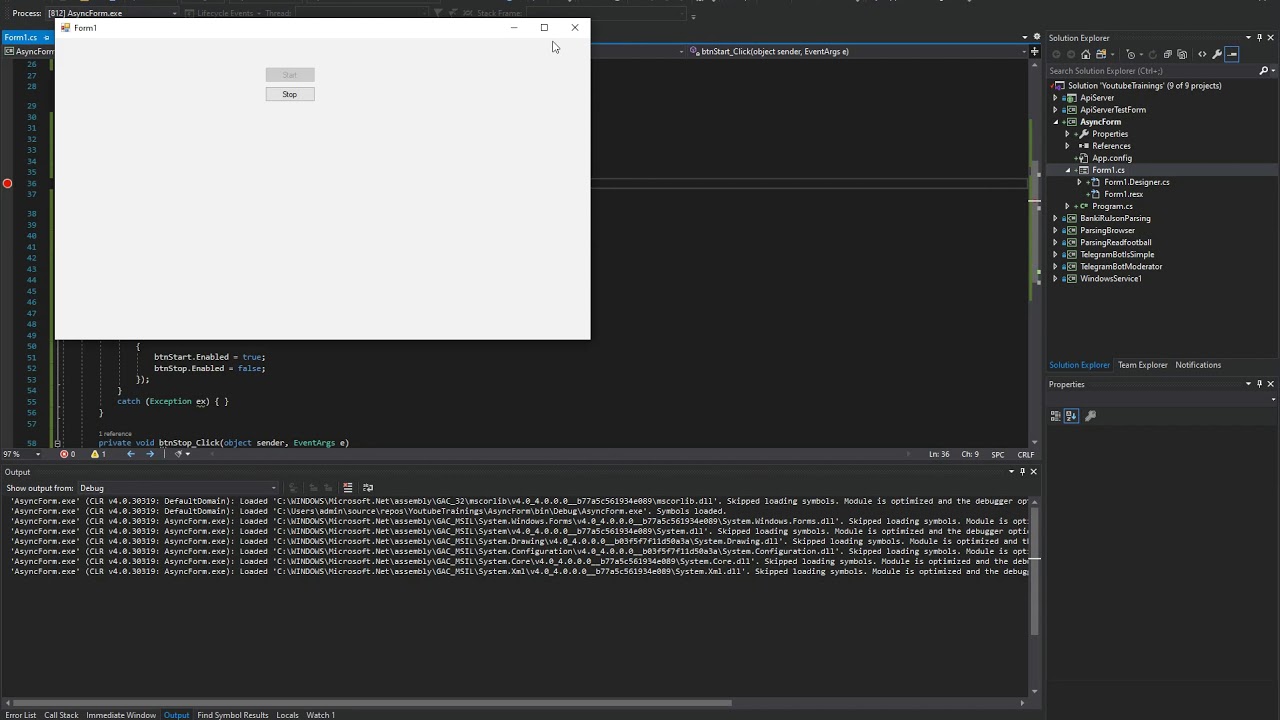Screen dimensions: 1280x720
Task: Open the Immediate Window tab
Action: point(121,715)
